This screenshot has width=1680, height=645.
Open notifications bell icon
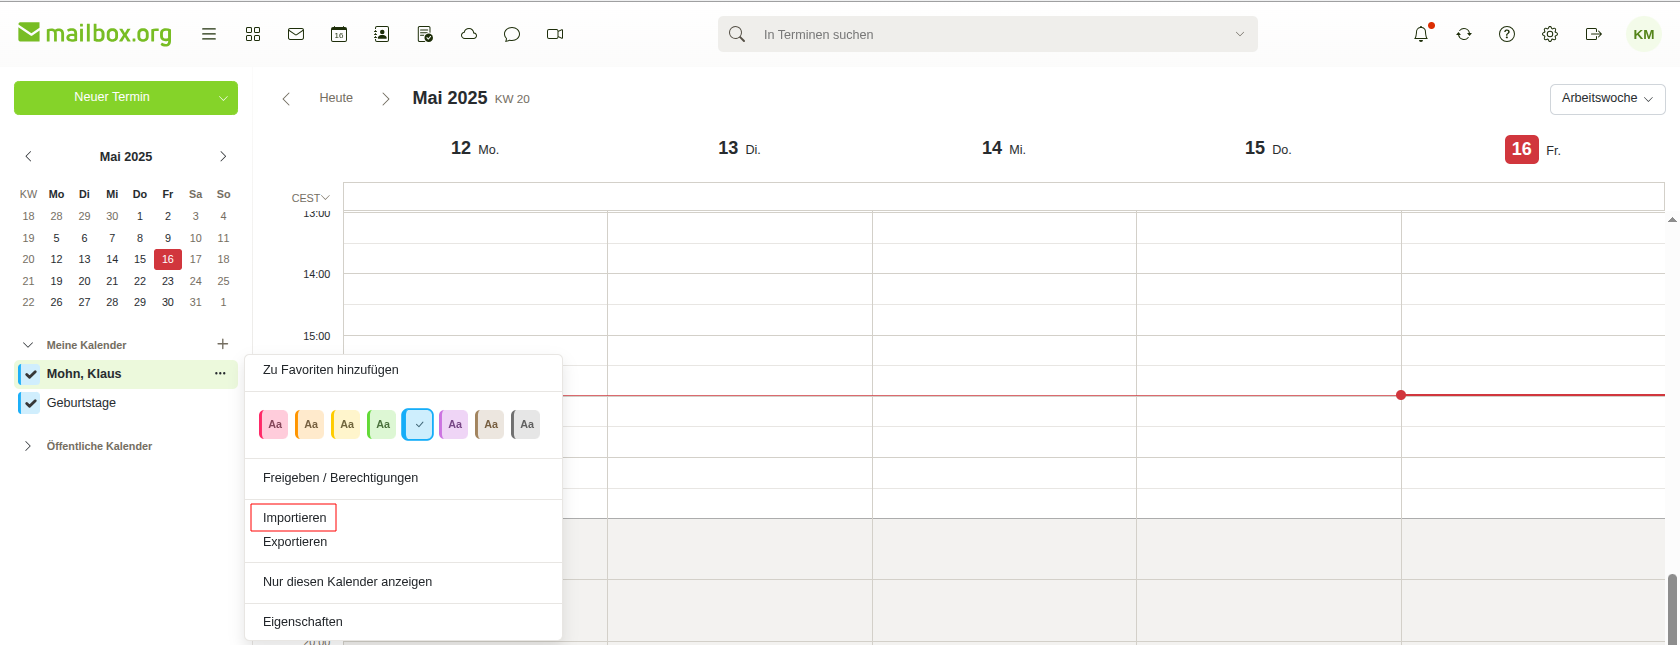click(x=1421, y=34)
